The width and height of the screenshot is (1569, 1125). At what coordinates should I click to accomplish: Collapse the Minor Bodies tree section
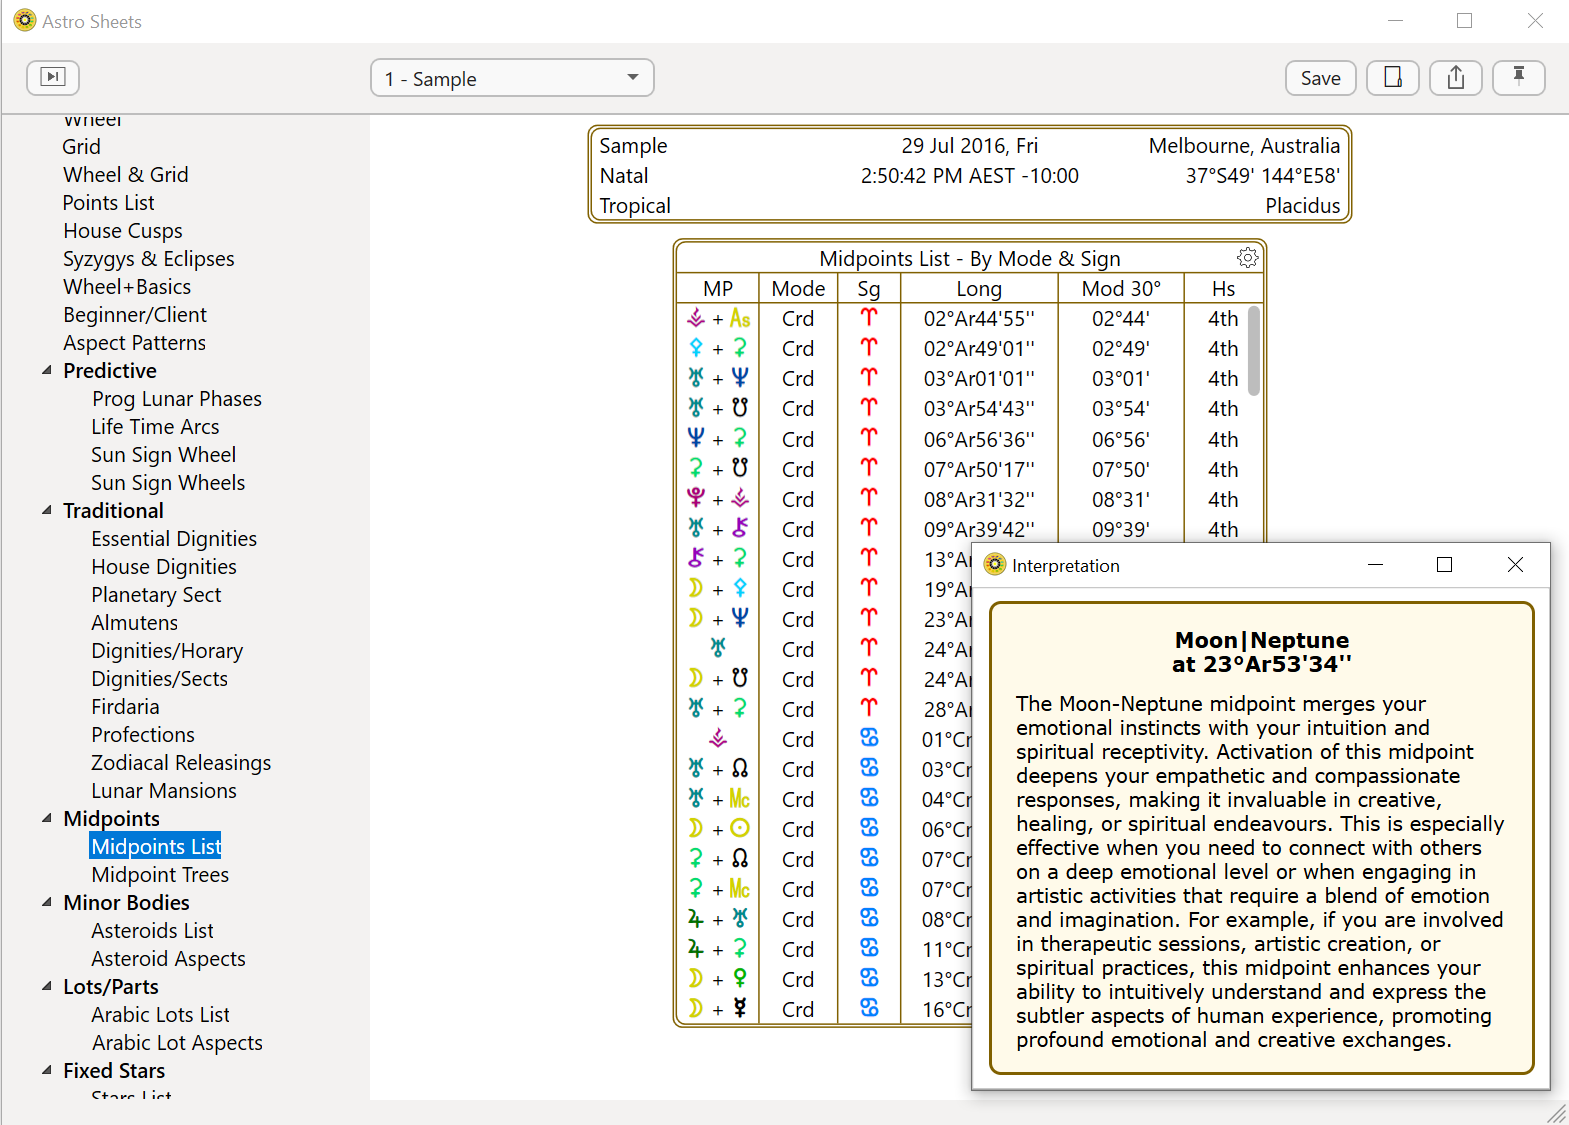[x=47, y=902]
